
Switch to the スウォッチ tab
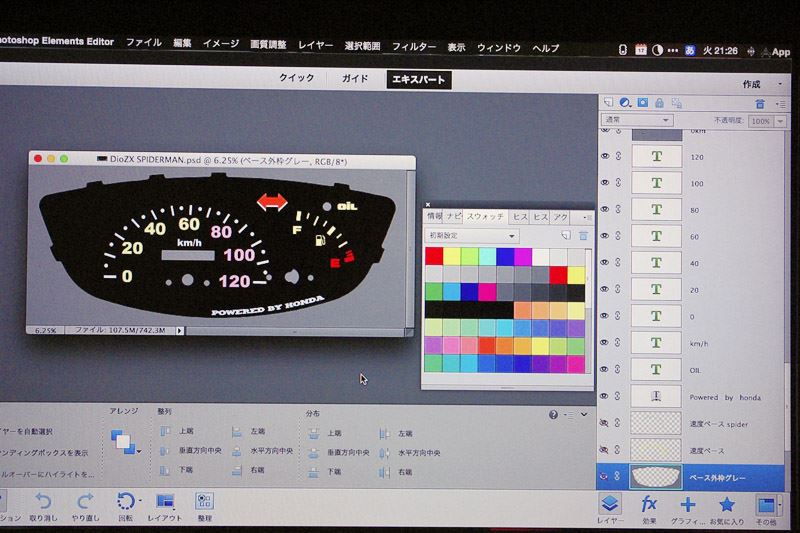[x=485, y=217]
